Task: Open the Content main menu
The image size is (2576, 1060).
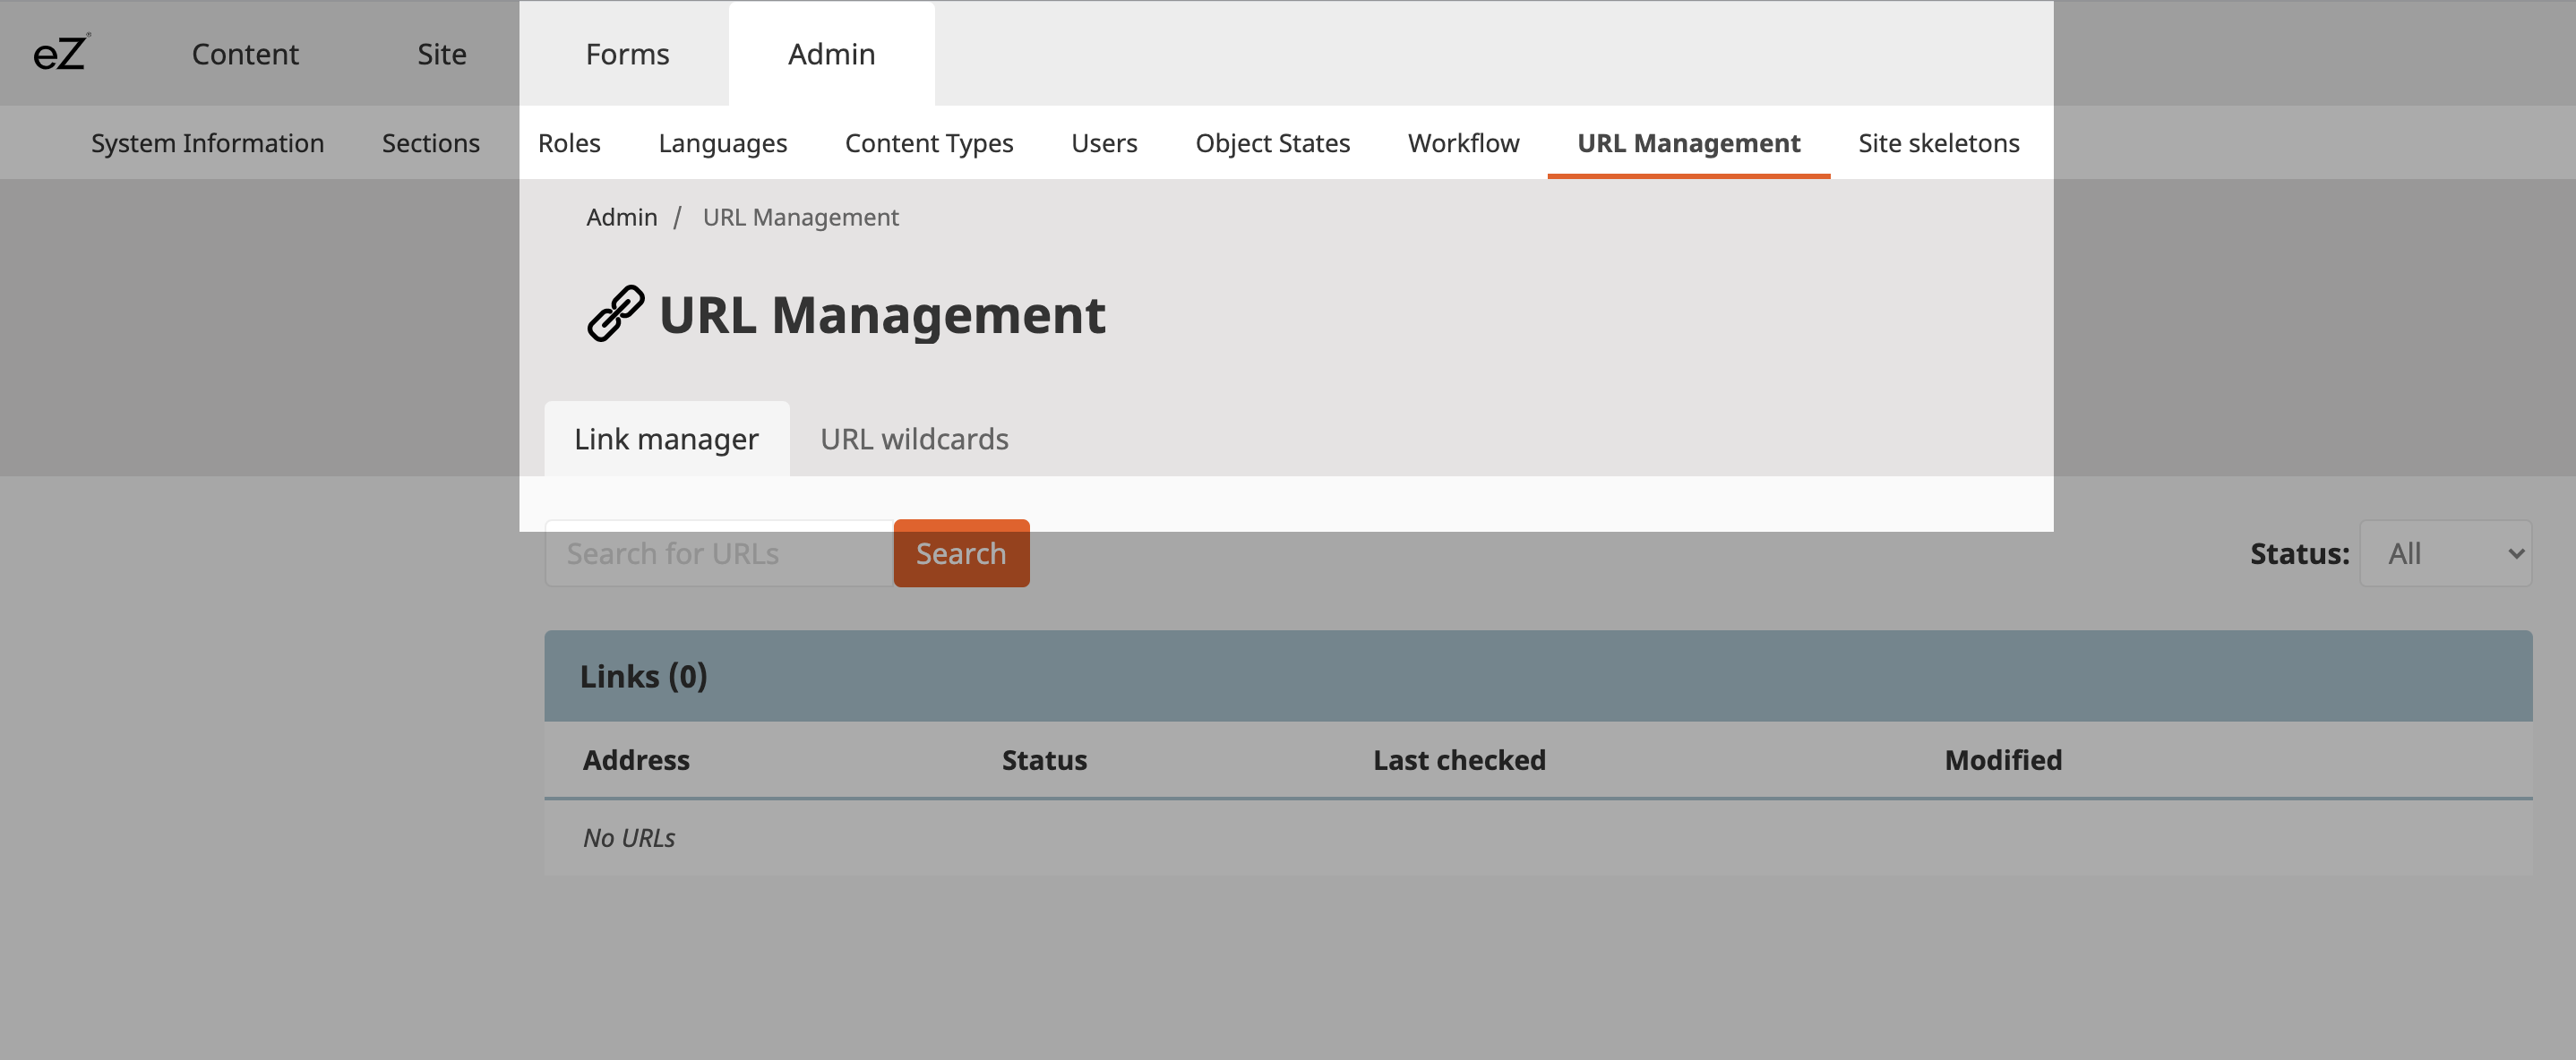Action: (245, 54)
